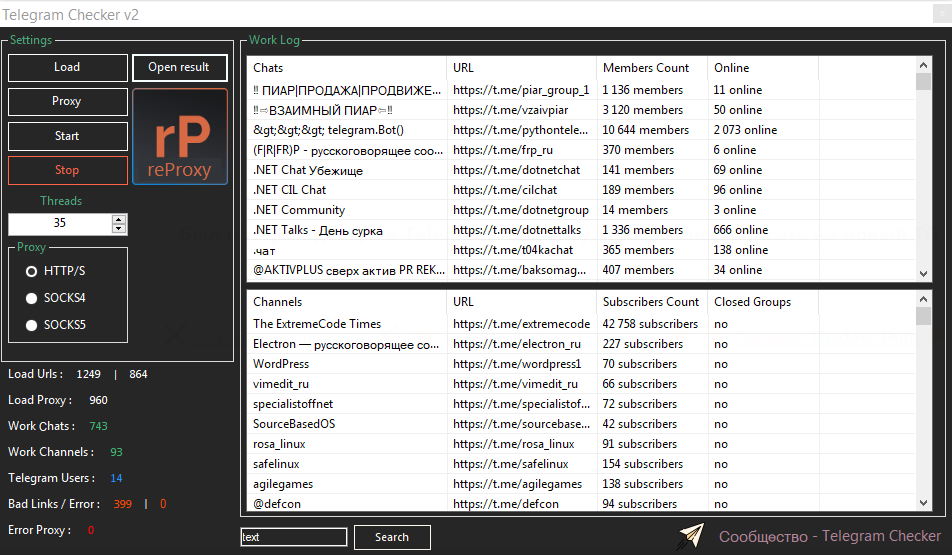This screenshot has width=952, height=555.
Task: Select the rosa_linux channel row
Action: [581, 444]
